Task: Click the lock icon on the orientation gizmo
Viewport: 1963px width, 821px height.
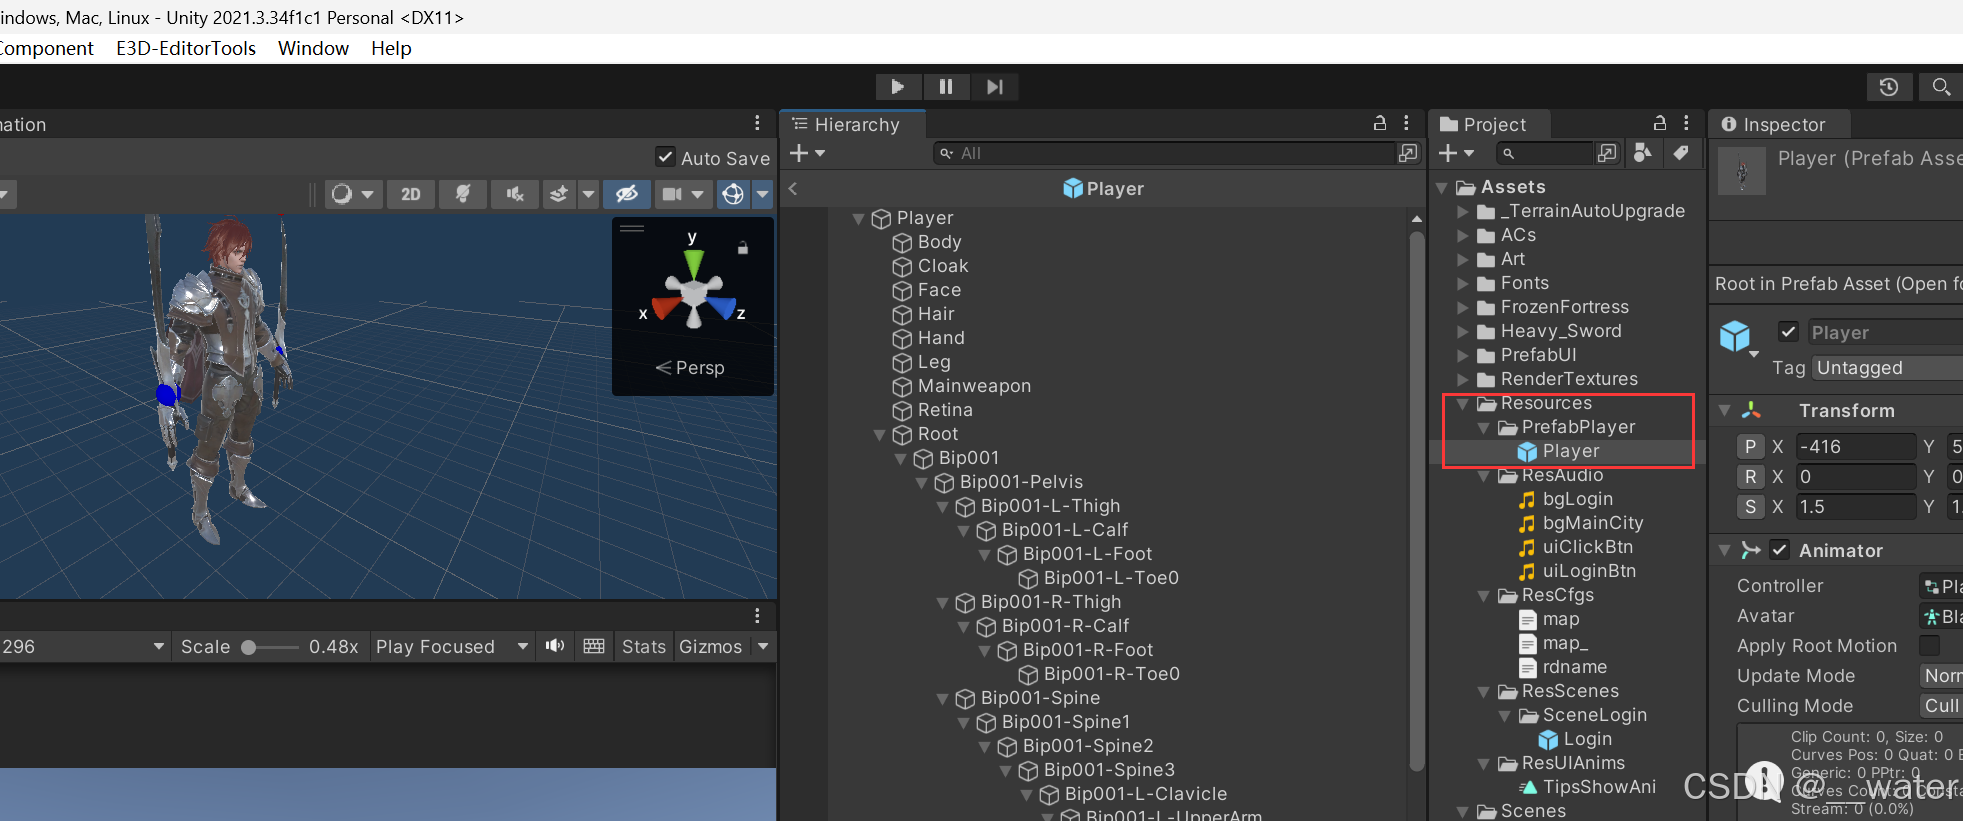Action: click(743, 247)
